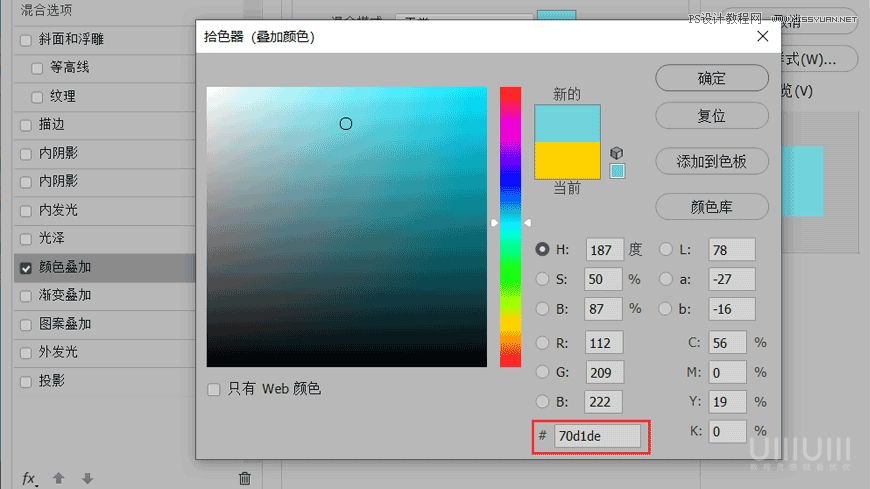
Task: Select 外发光 in the layer style list
Action: pyautogui.click(x=58, y=352)
